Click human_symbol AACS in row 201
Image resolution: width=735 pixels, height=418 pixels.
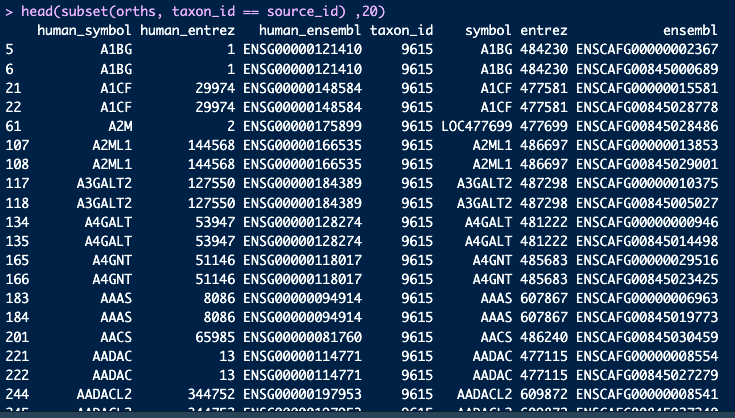point(116,337)
